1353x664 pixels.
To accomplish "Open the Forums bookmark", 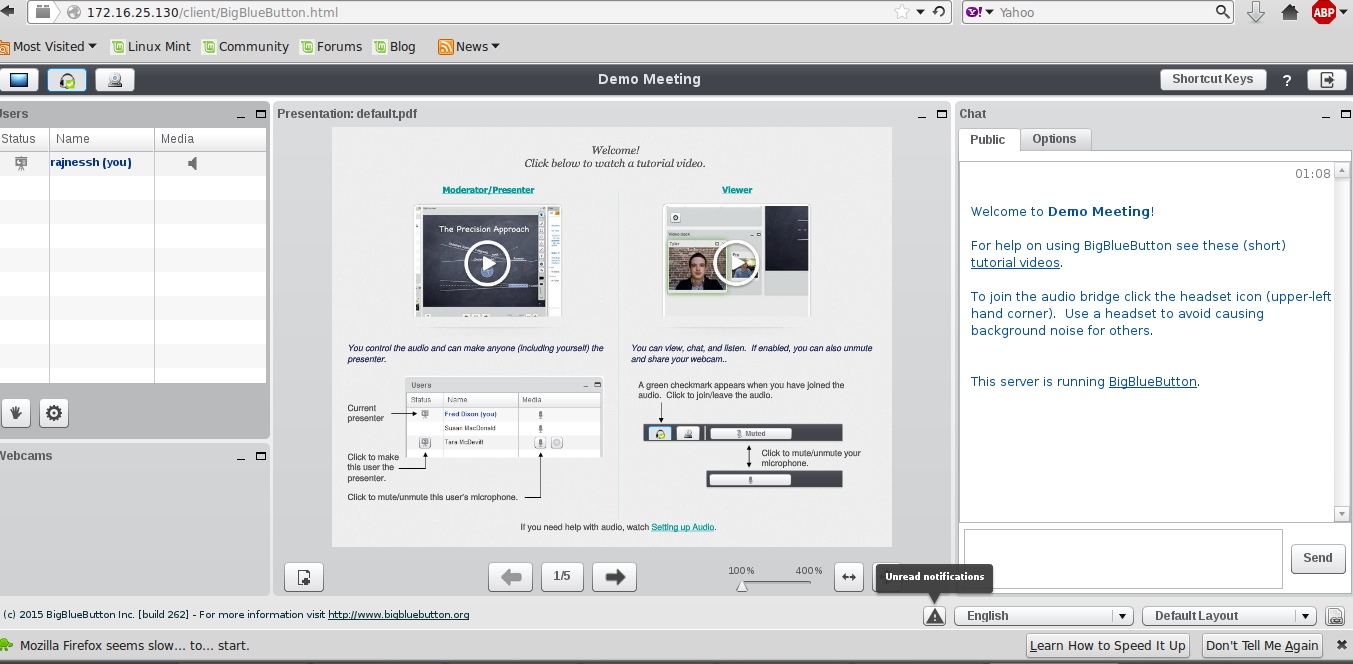I will pyautogui.click(x=331, y=46).
